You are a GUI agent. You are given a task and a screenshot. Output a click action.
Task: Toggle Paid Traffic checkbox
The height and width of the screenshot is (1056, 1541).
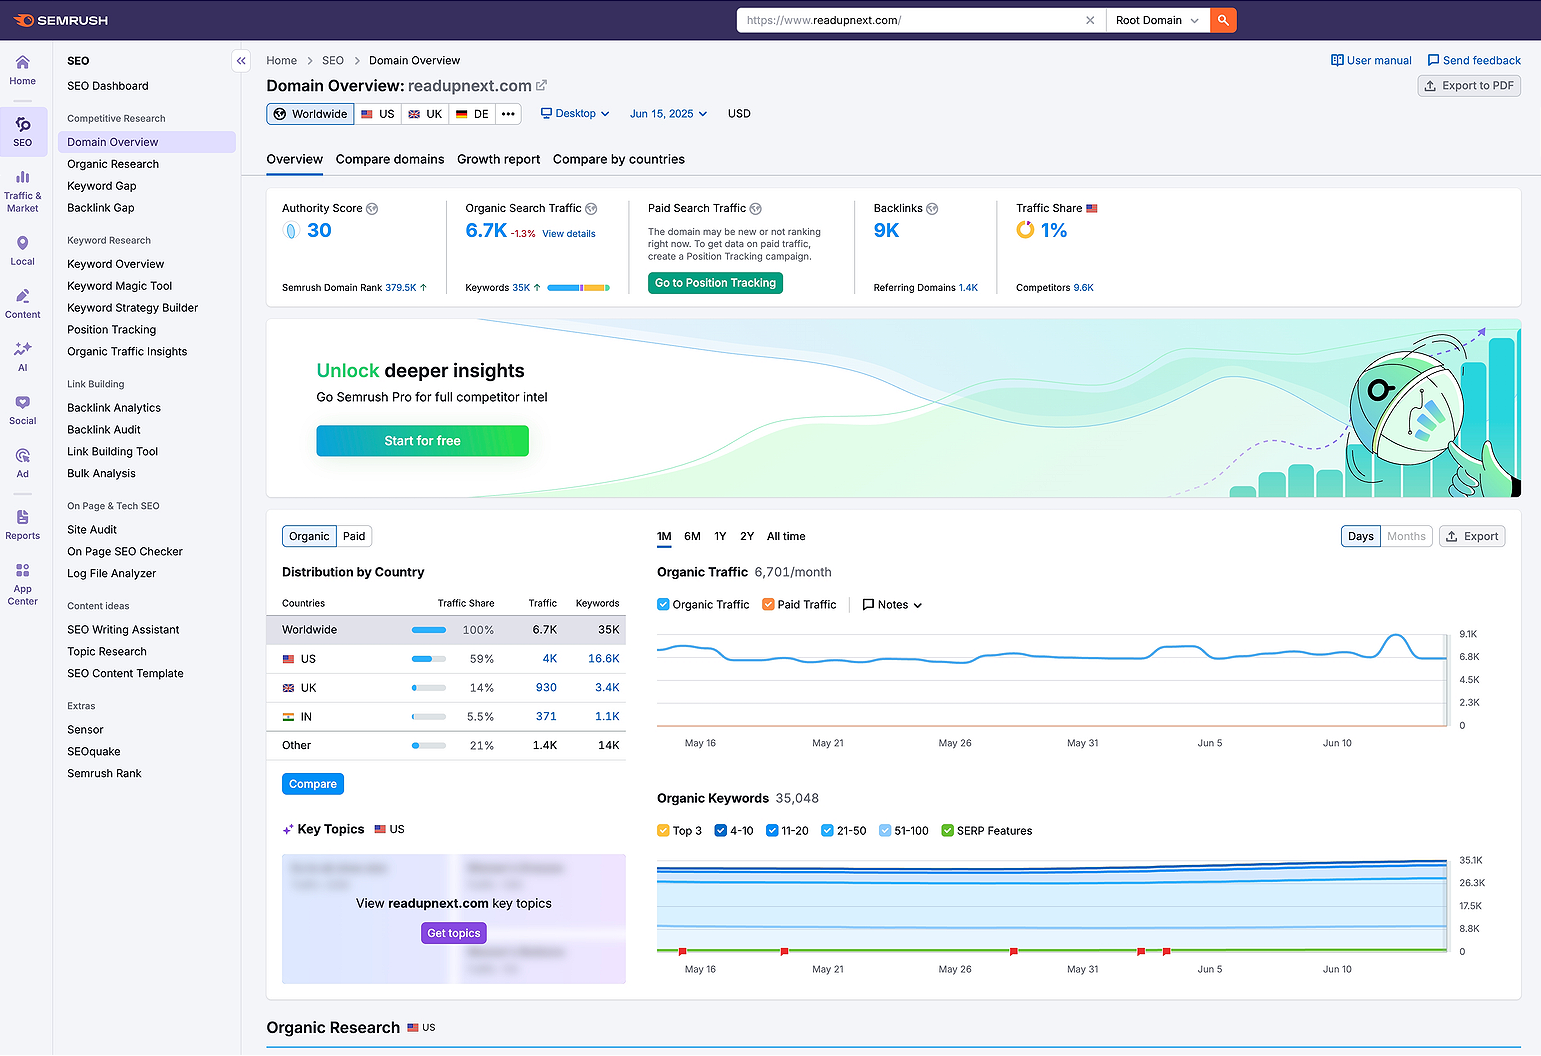(768, 605)
